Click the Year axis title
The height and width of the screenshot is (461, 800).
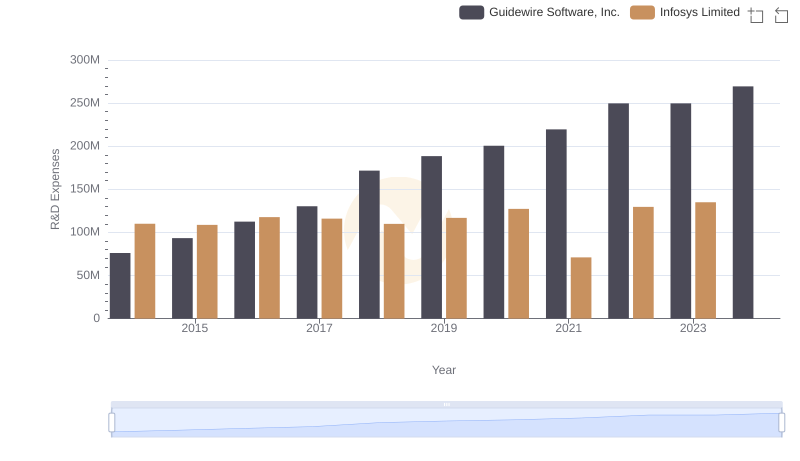tap(444, 370)
